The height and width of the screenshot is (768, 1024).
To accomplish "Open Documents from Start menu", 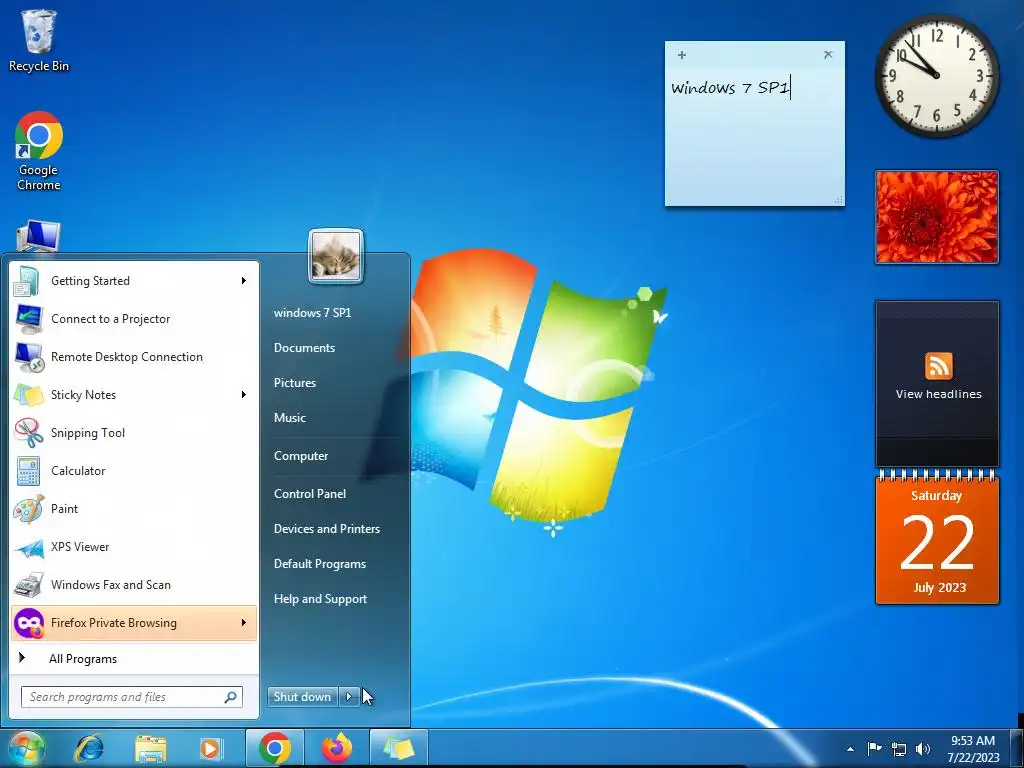I will tap(304, 348).
